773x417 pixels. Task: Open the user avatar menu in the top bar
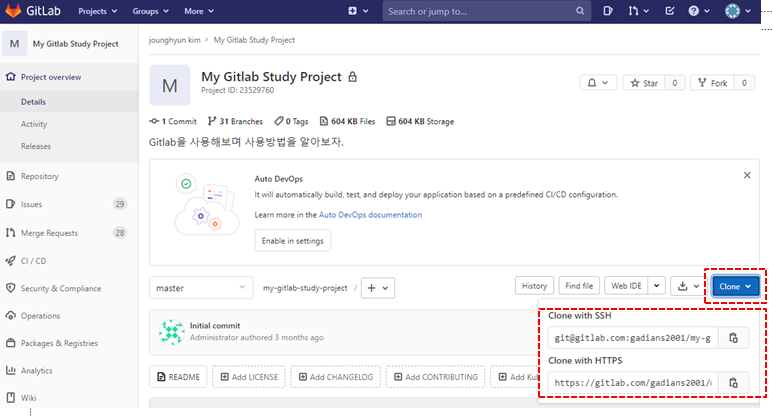[x=738, y=11]
